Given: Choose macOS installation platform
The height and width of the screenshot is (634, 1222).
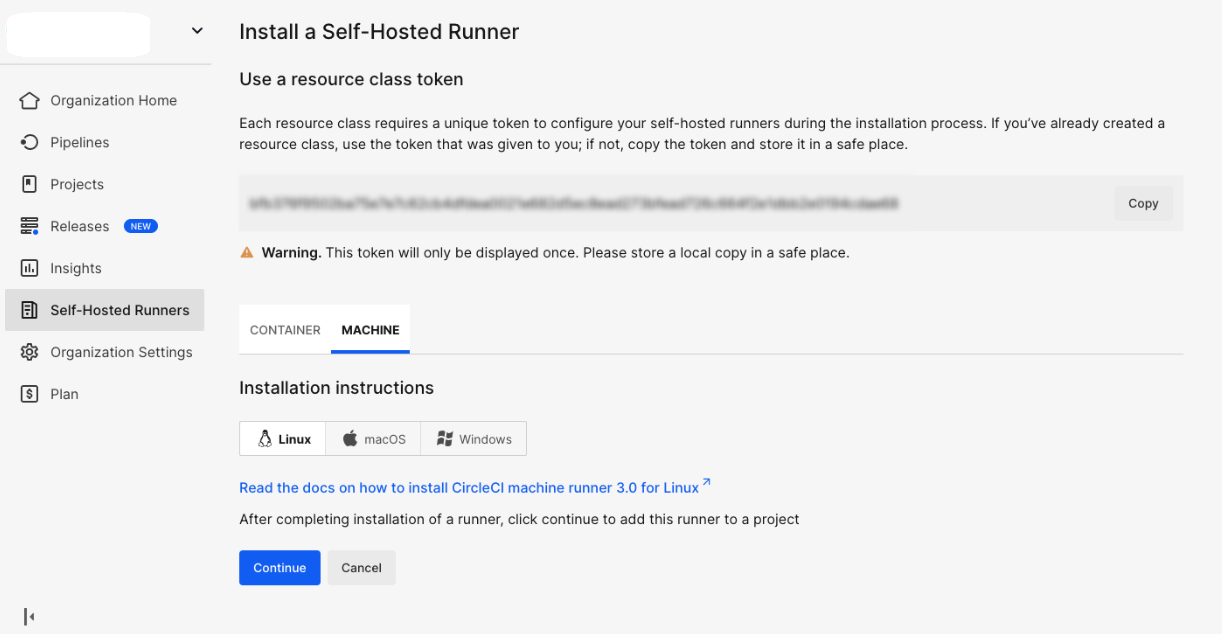Looking at the screenshot, I should [x=372, y=438].
